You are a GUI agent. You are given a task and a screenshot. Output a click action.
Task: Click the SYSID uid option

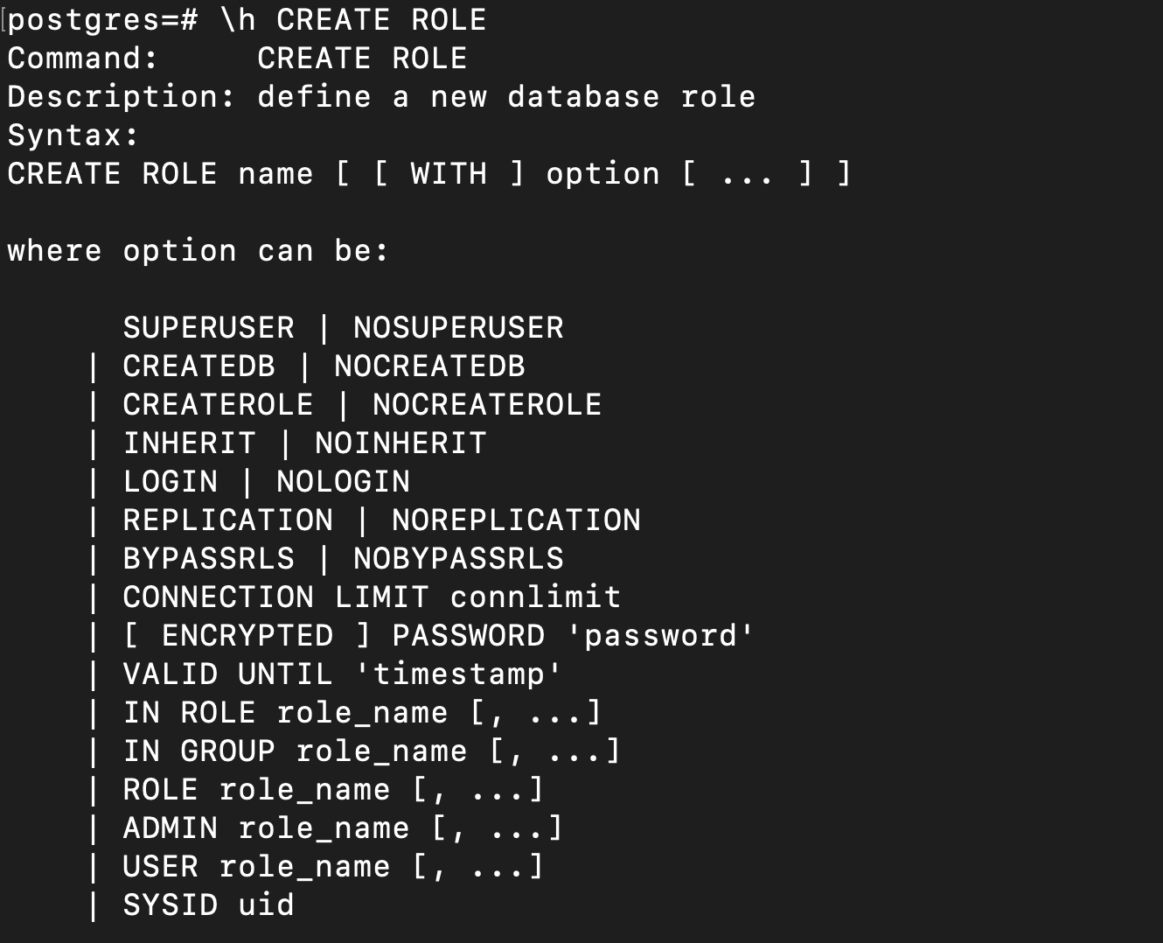(x=209, y=906)
